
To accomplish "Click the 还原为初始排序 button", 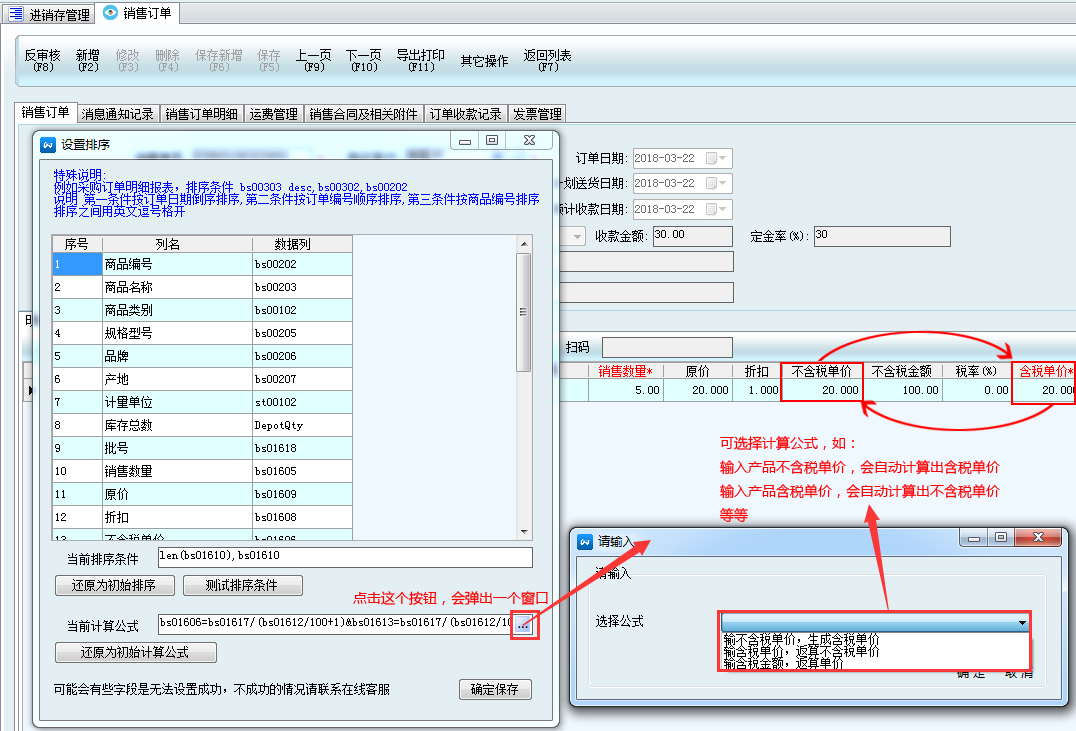I will pyautogui.click(x=115, y=585).
